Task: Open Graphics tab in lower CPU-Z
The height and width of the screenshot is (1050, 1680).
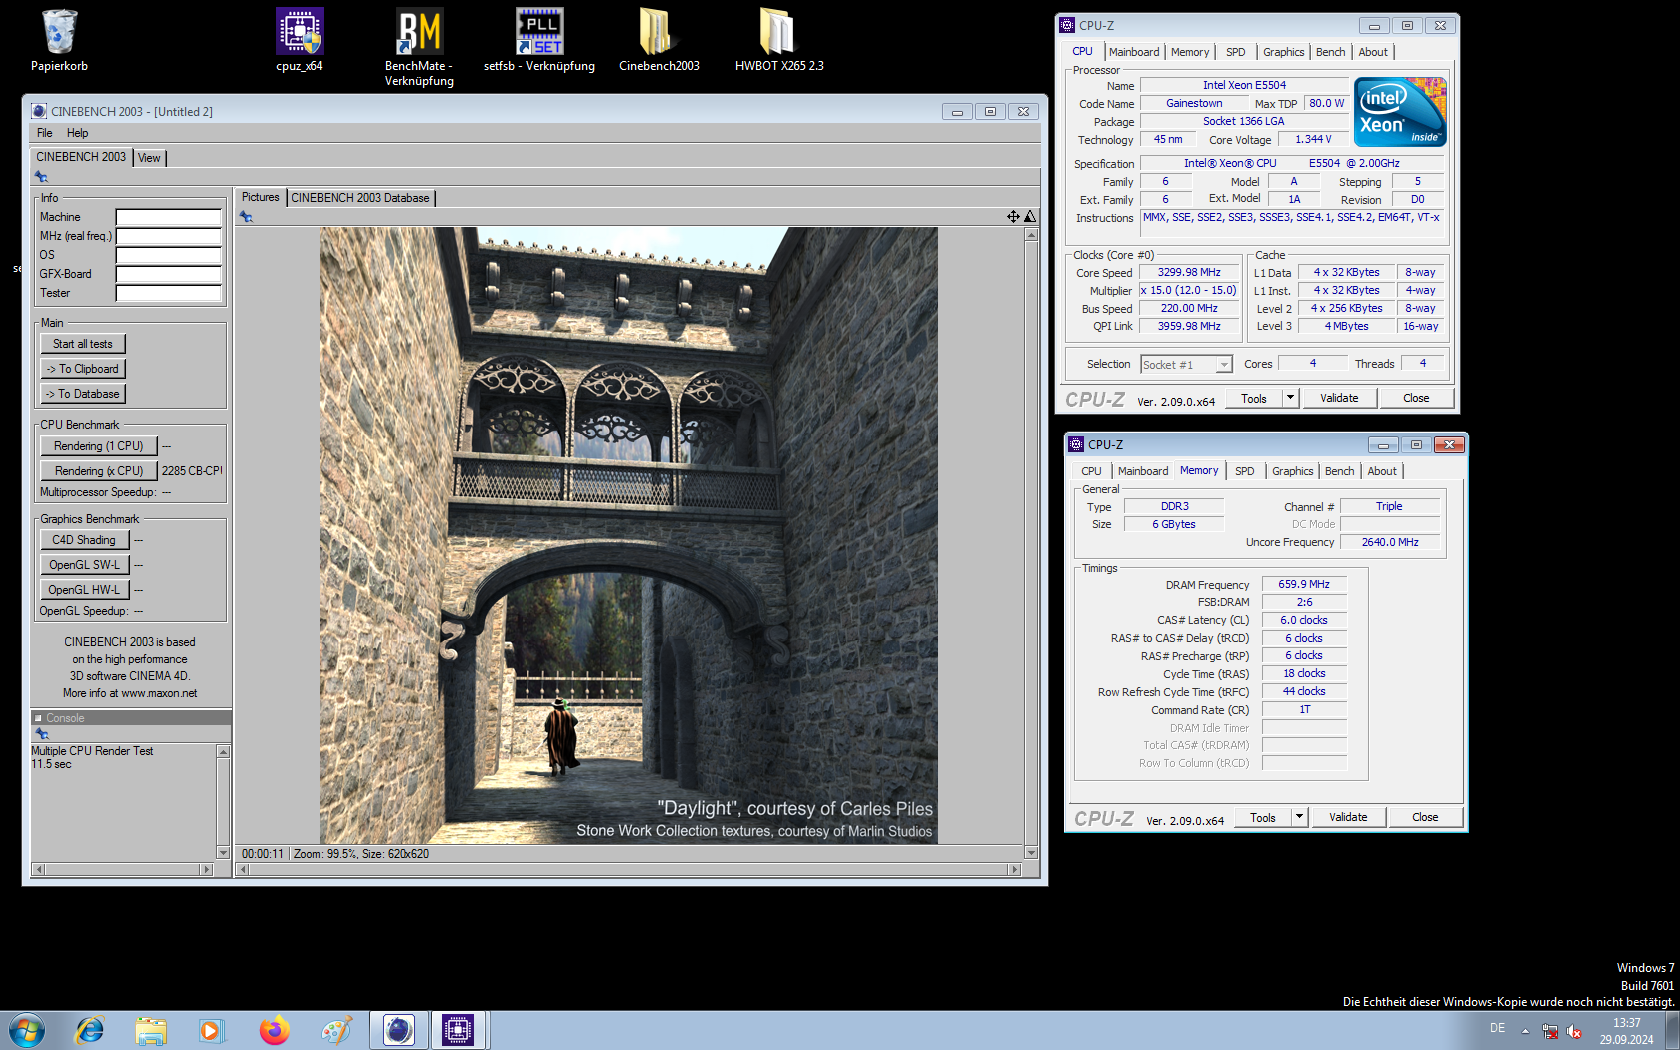Action: [1292, 471]
